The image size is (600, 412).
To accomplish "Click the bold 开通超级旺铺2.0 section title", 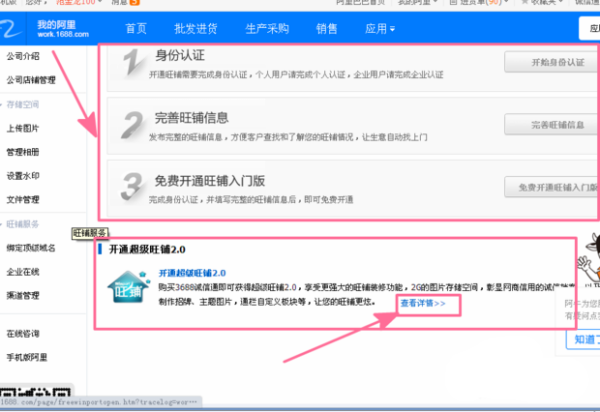I will 147,249.
